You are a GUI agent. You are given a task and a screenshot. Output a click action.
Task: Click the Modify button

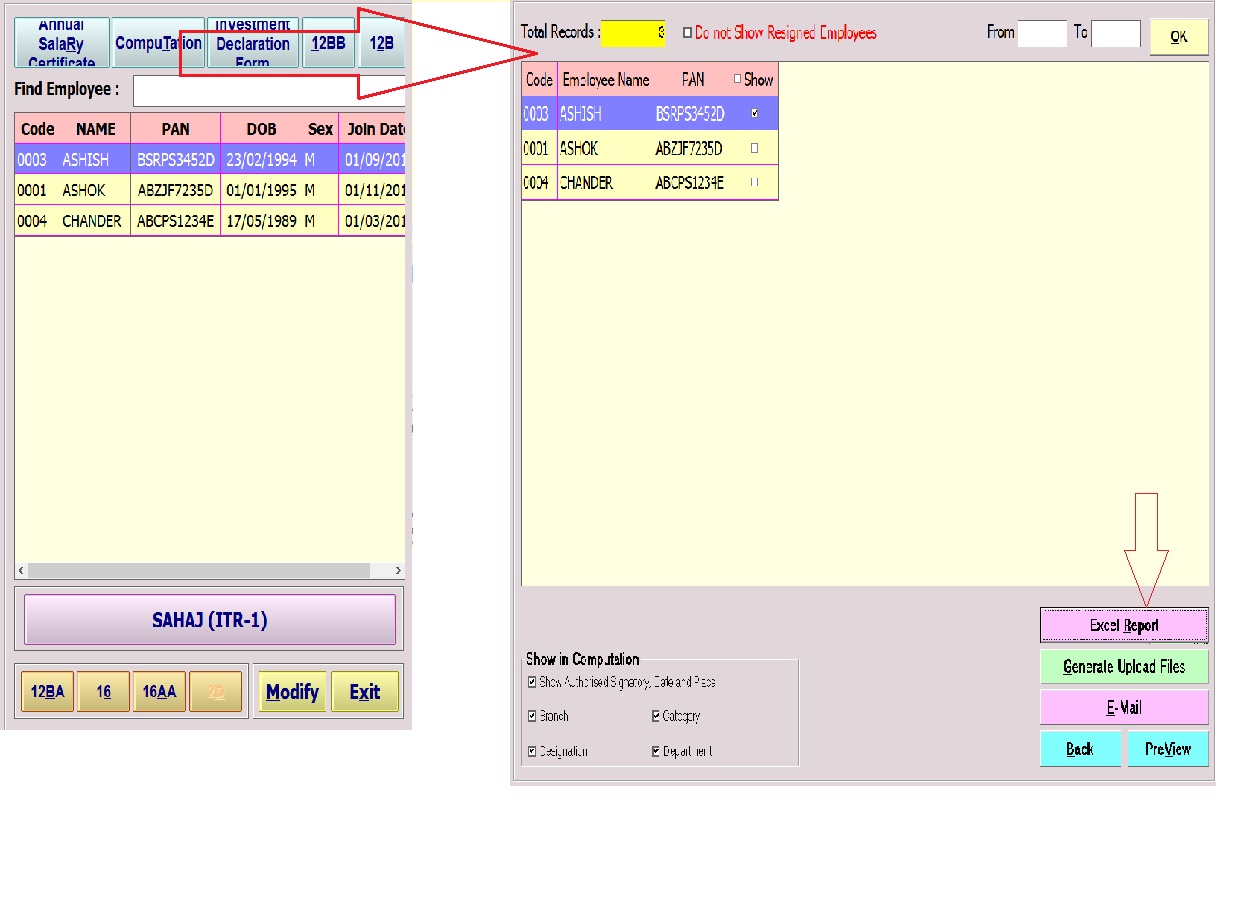tap(292, 692)
